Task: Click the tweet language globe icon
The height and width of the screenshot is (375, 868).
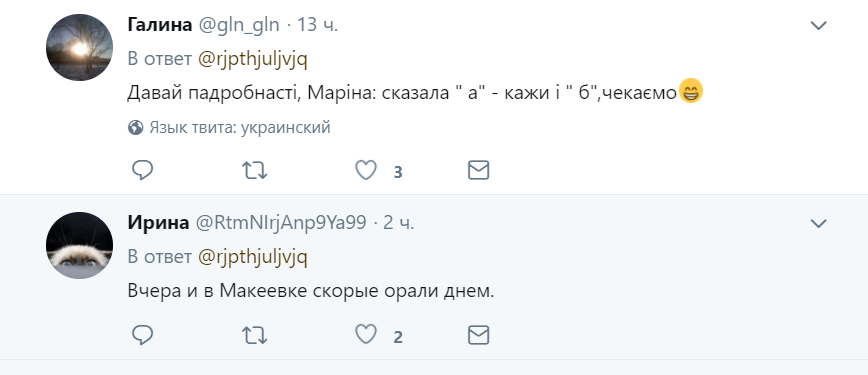Action: point(136,128)
